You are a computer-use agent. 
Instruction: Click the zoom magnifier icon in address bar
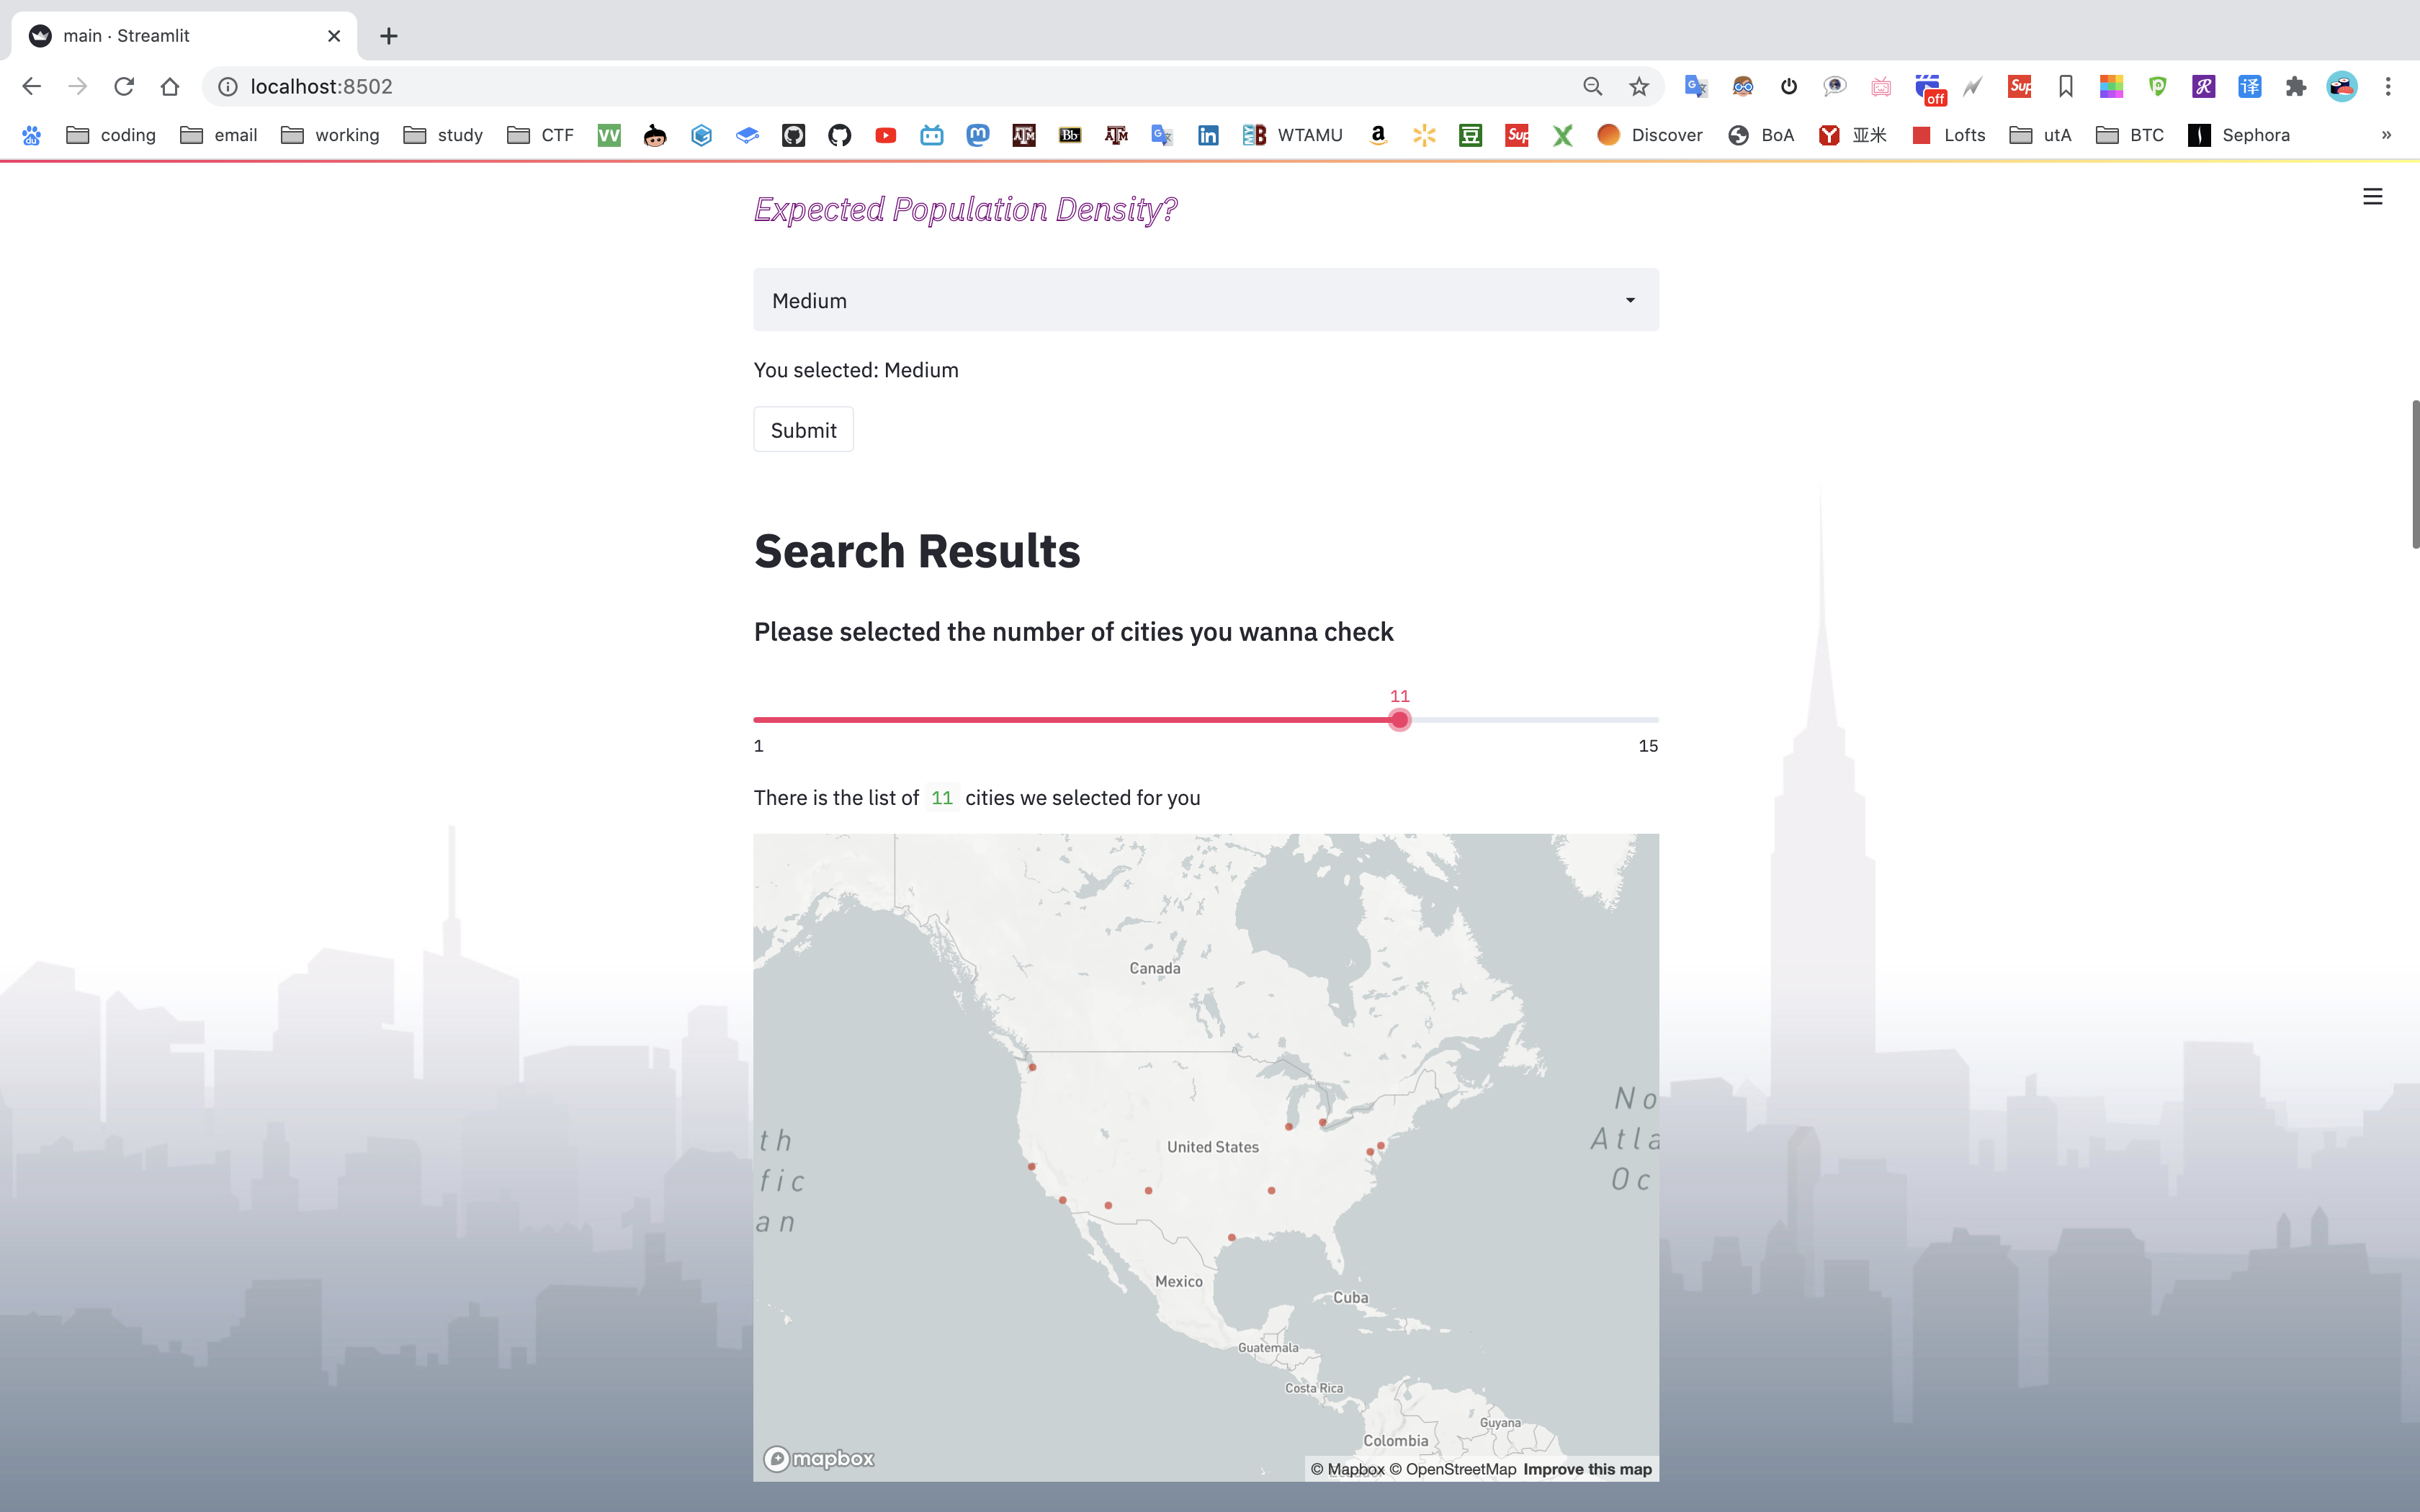tap(1592, 87)
